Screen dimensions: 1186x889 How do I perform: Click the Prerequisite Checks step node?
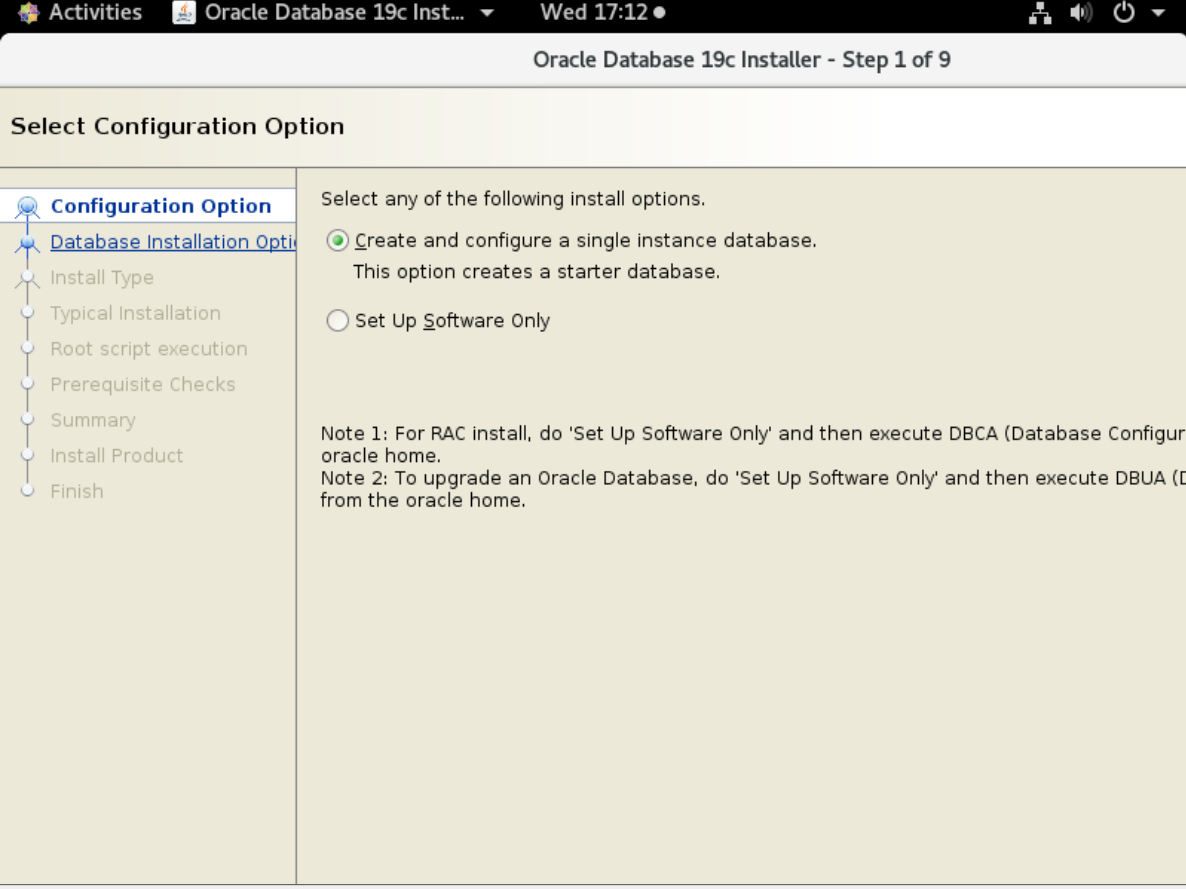pyautogui.click(x=25, y=384)
